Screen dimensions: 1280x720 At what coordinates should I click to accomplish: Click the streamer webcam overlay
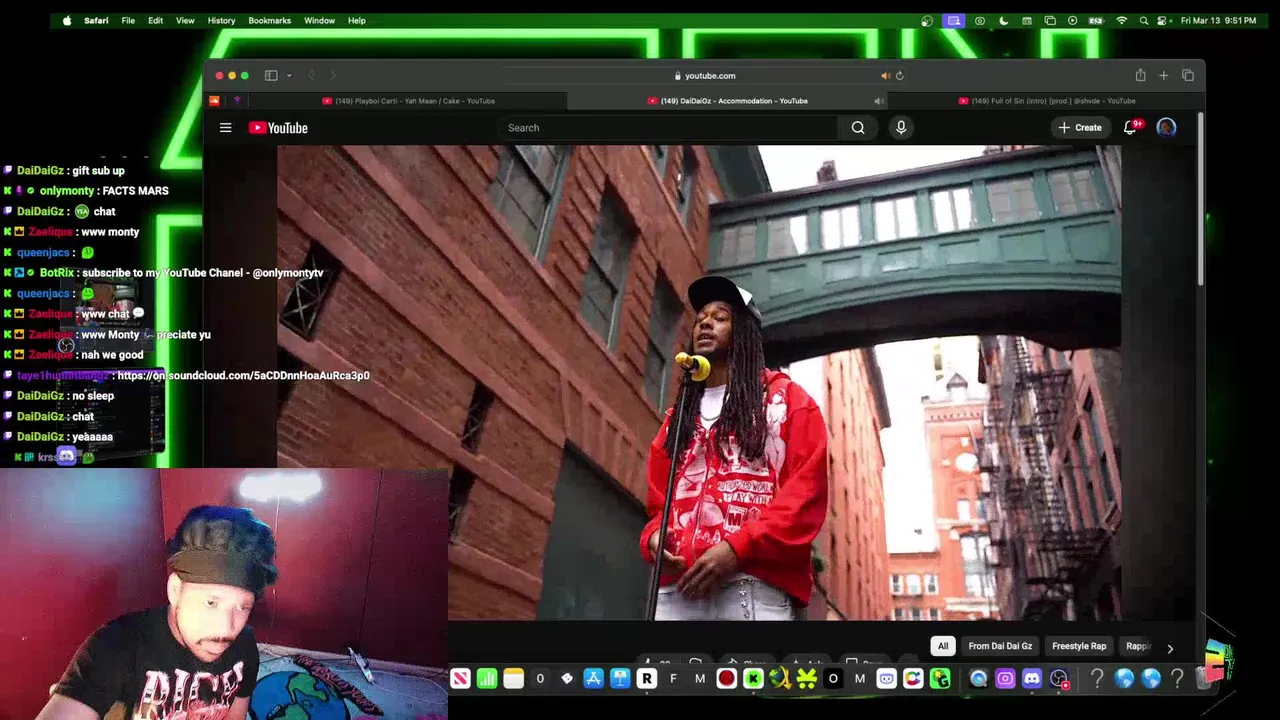tap(224, 594)
